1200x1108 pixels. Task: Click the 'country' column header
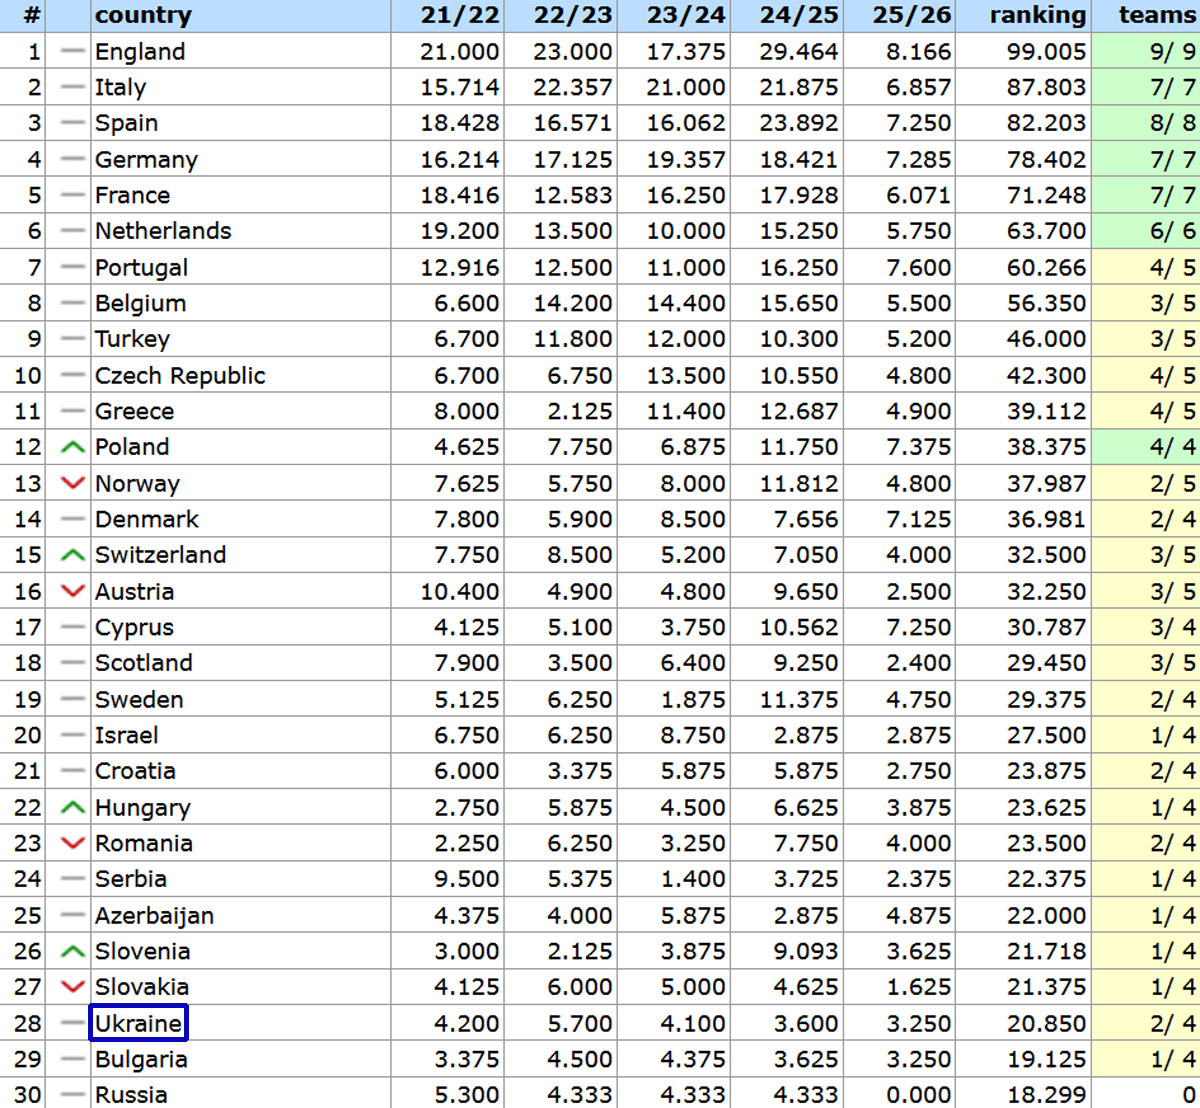[143, 15]
